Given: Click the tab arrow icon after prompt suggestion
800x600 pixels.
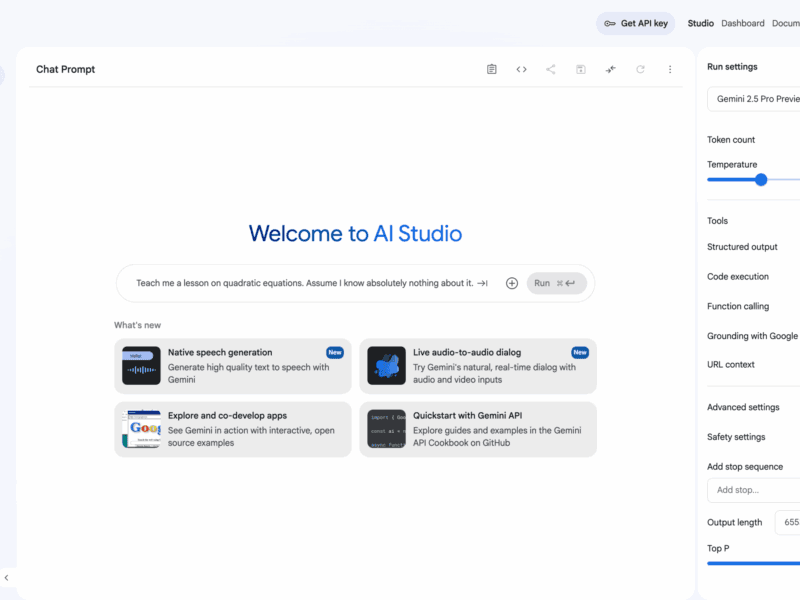Looking at the screenshot, I should click(x=483, y=283).
